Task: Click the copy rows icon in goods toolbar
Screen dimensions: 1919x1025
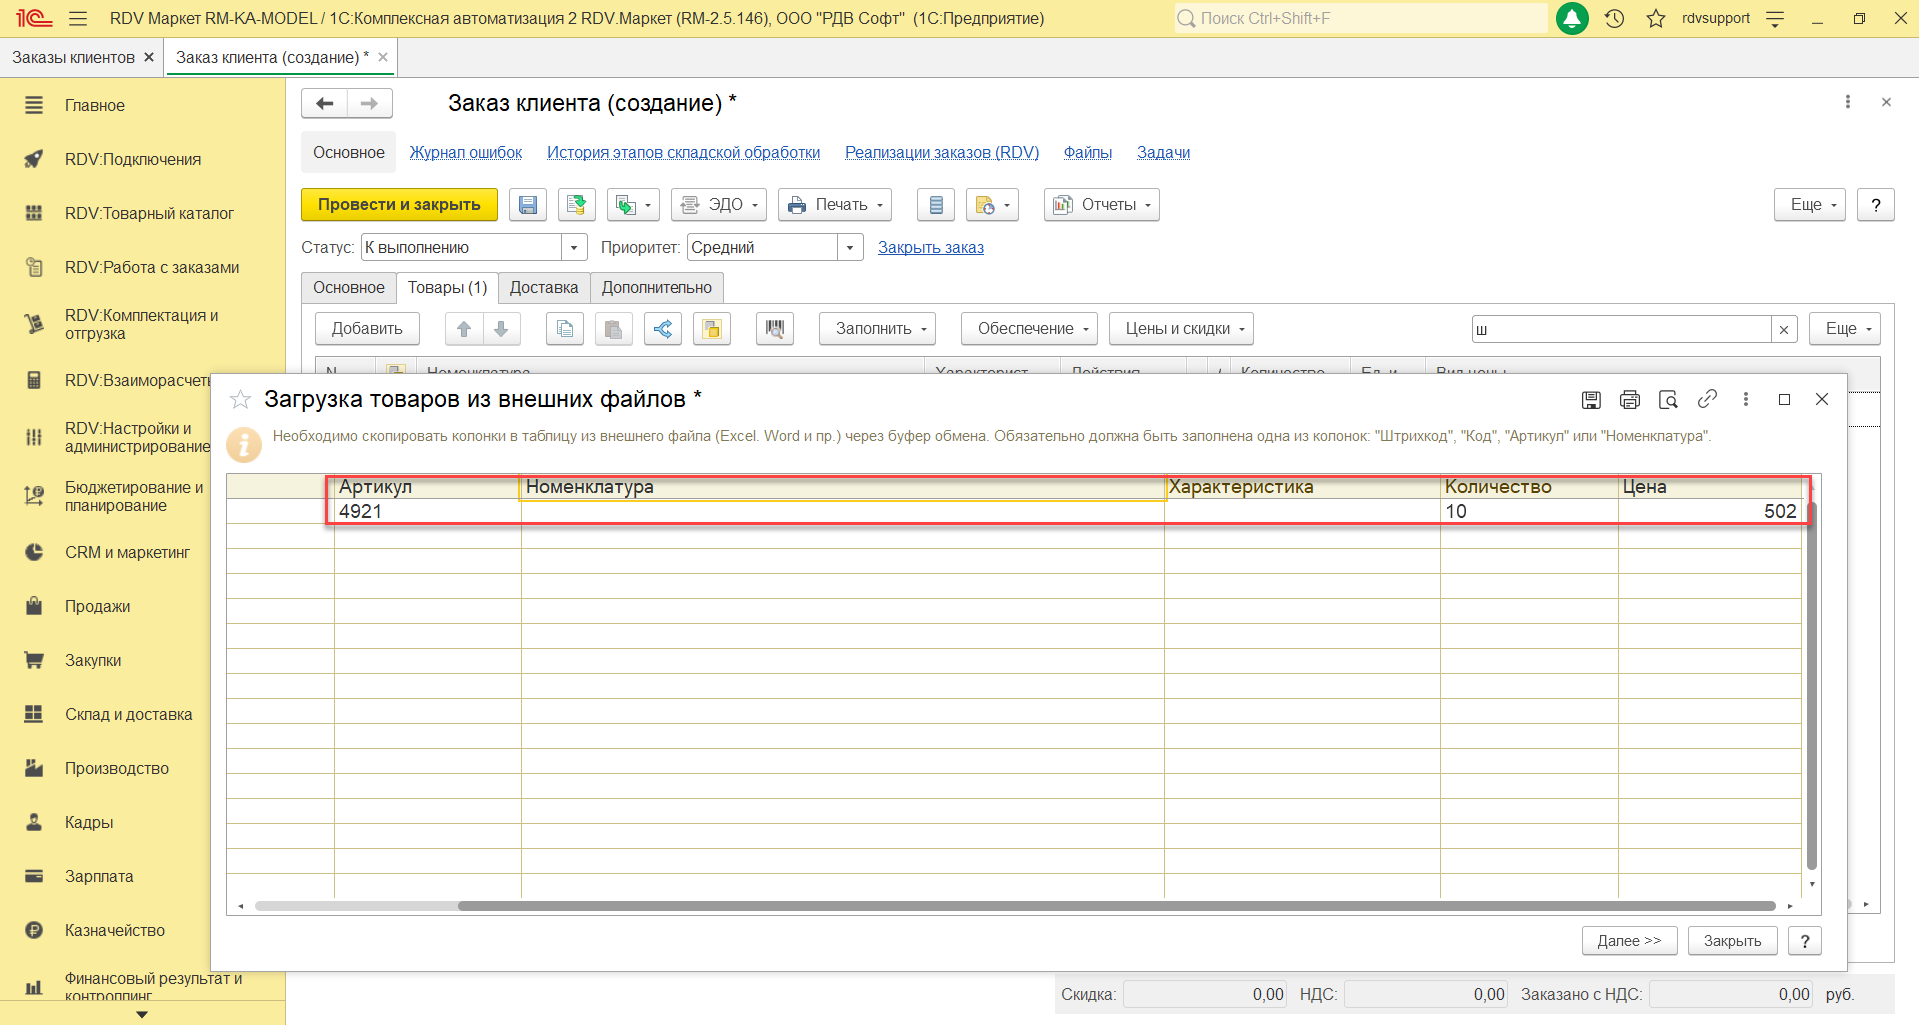Action: coord(565,329)
